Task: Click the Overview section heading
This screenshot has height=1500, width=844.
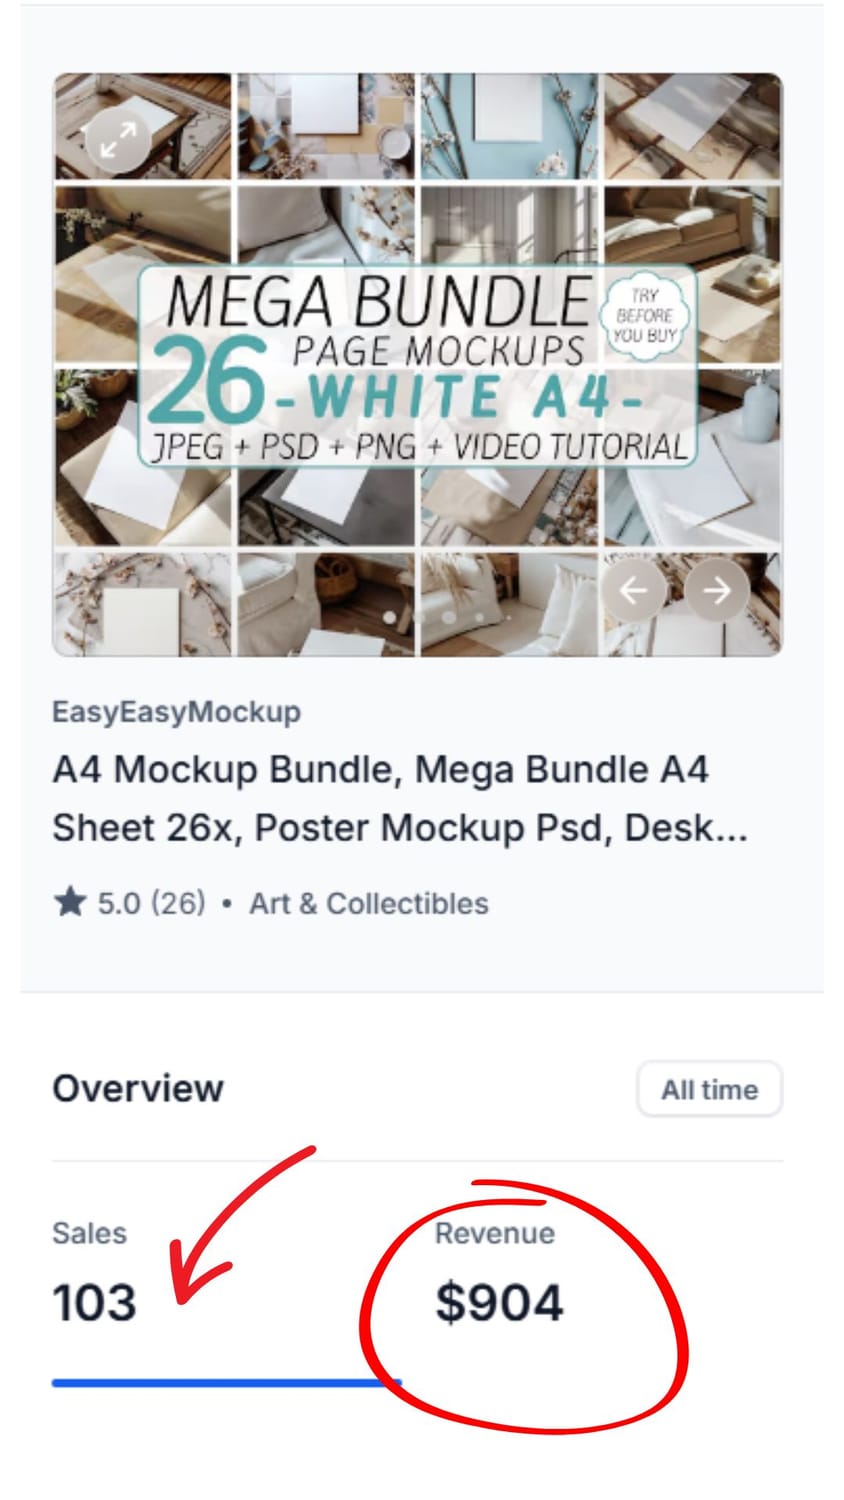Action: (x=138, y=1088)
